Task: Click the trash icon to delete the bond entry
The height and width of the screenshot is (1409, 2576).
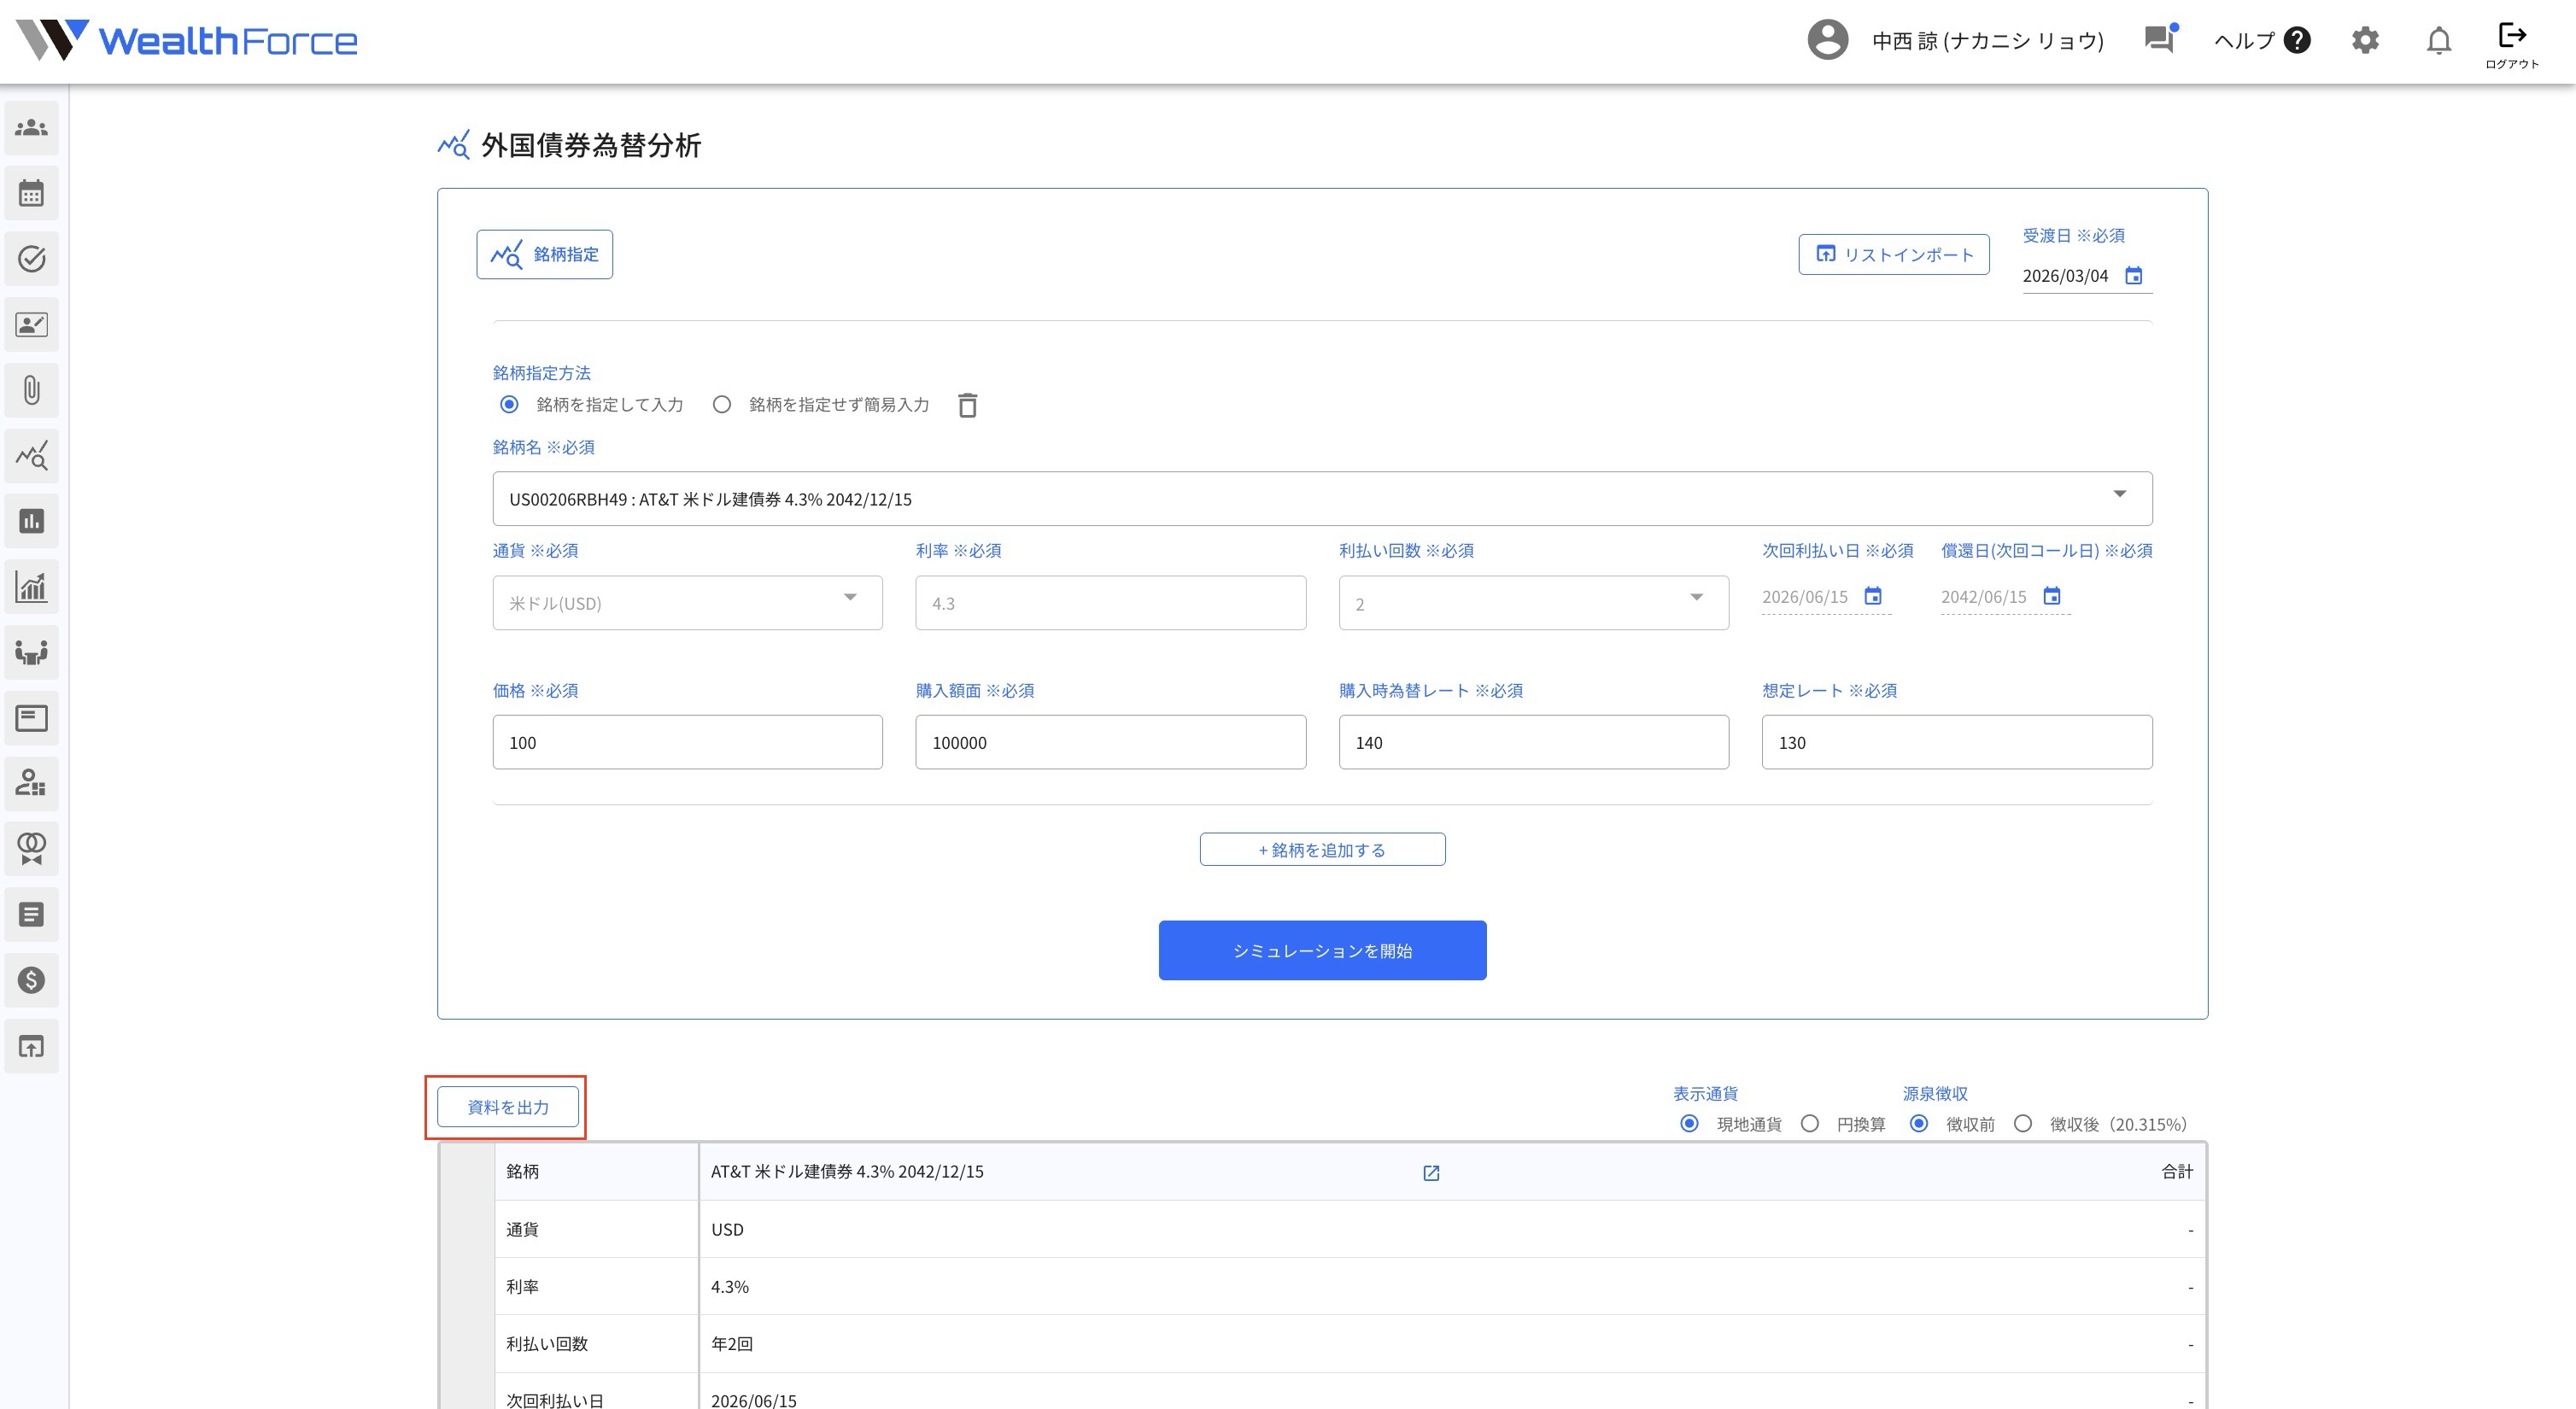Action: coord(967,405)
